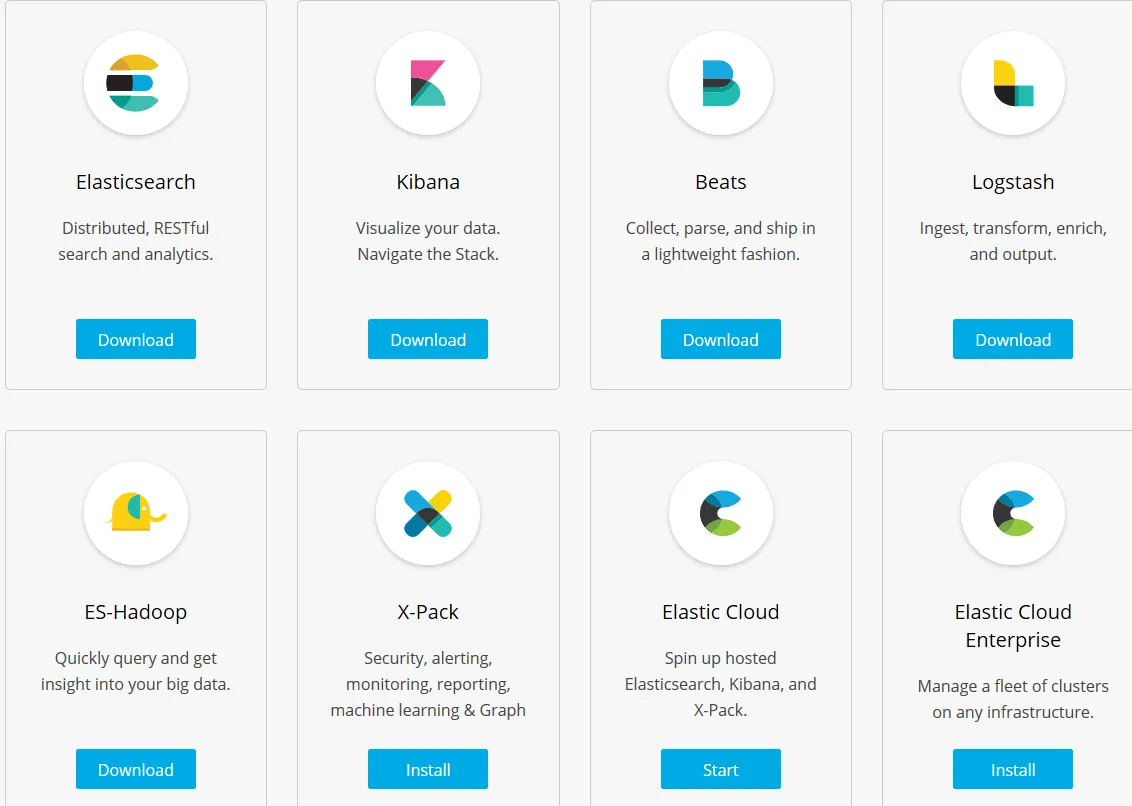The width and height of the screenshot is (1132, 806).
Task: Click the Logstash title text
Action: click(1013, 183)
